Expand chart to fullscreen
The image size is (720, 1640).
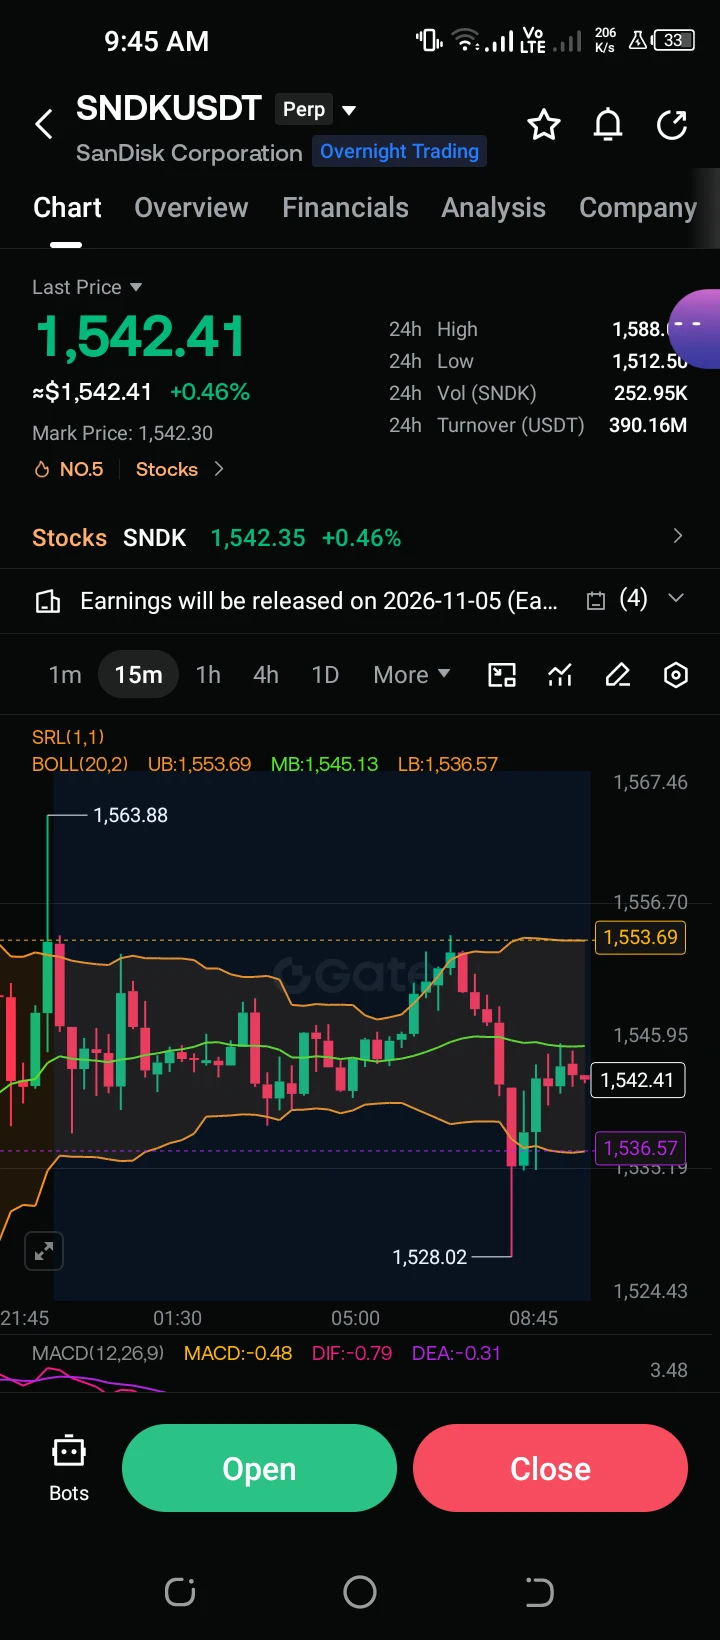pos(44,1251)
